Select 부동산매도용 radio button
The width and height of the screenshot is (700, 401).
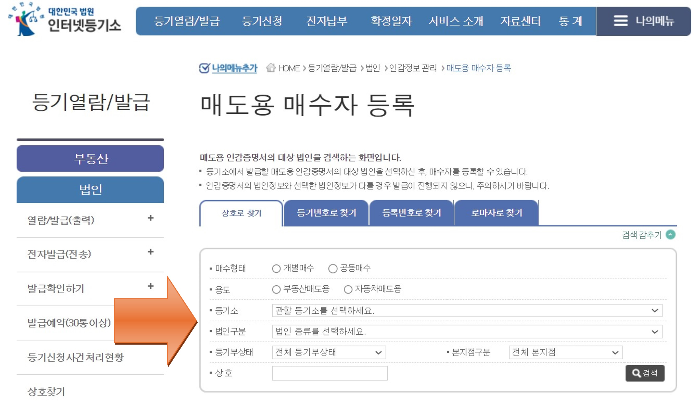coord(276,289)
